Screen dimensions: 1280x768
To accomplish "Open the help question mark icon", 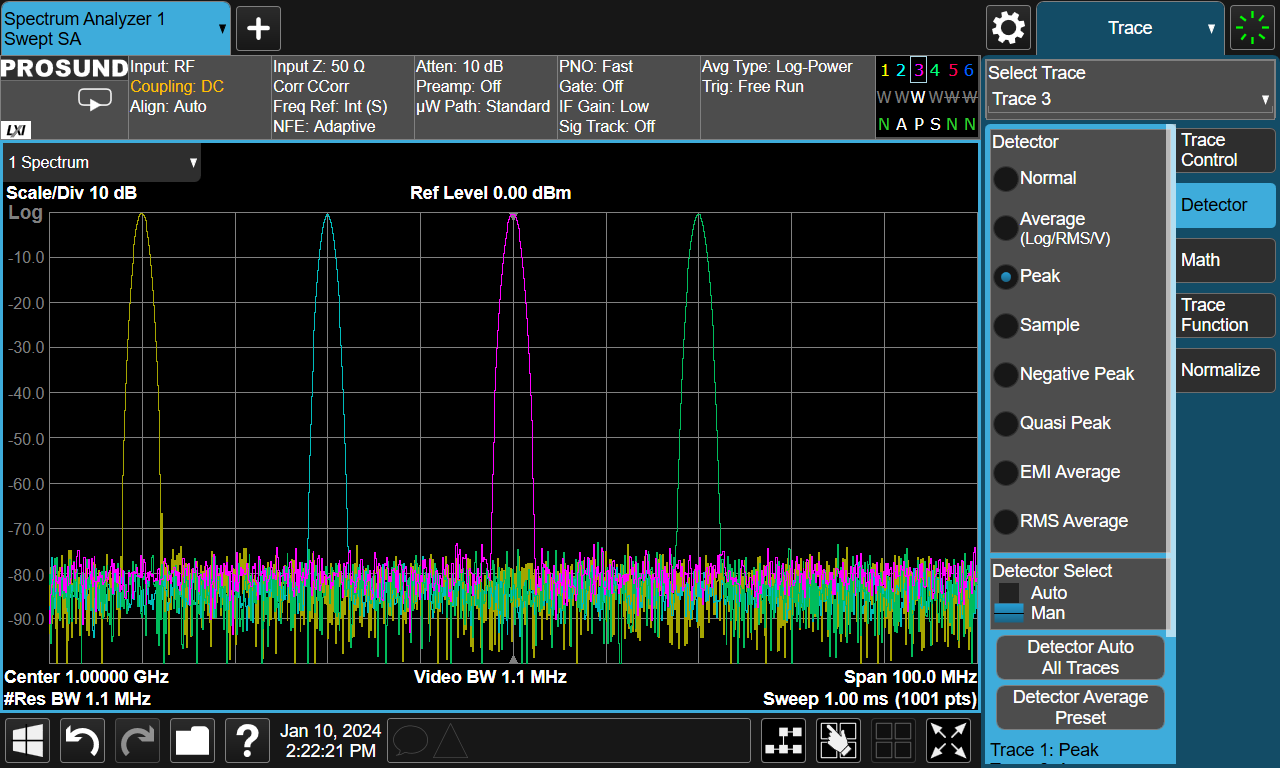I will click(x=247, y=741).
